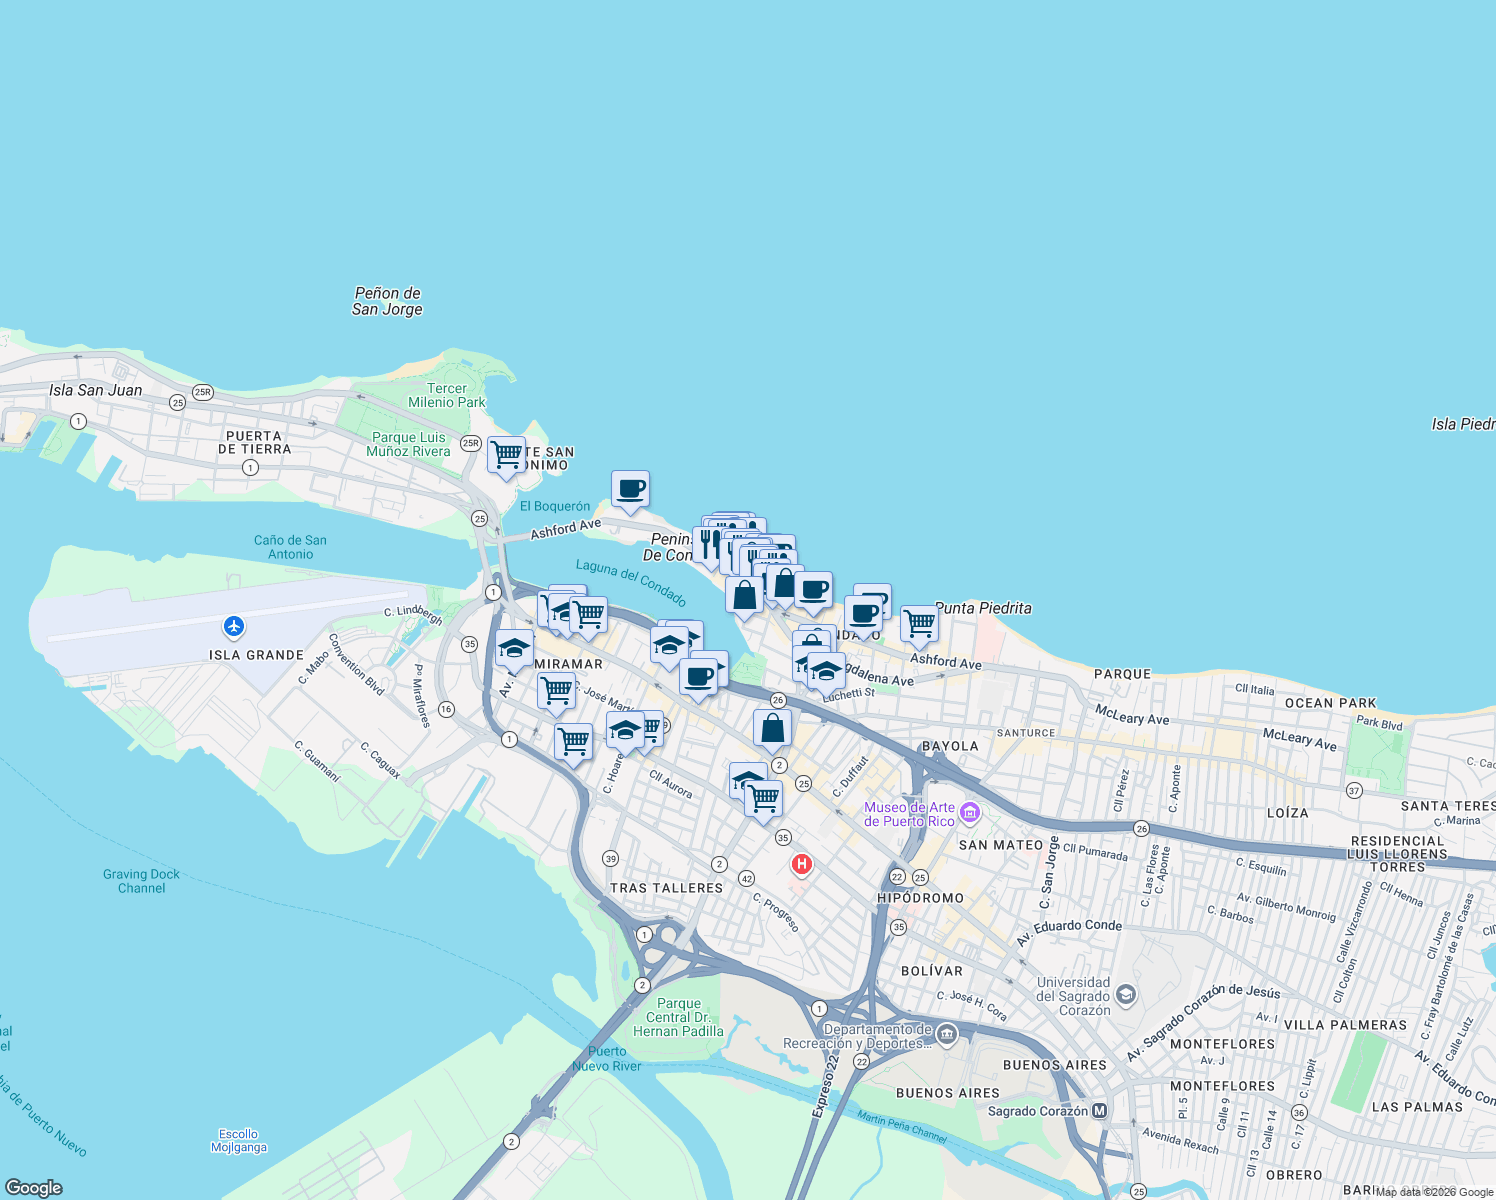Open the coffee cup marker near route 26 overpass
Screen dimensions: 1496x1200
click(698, 678)
